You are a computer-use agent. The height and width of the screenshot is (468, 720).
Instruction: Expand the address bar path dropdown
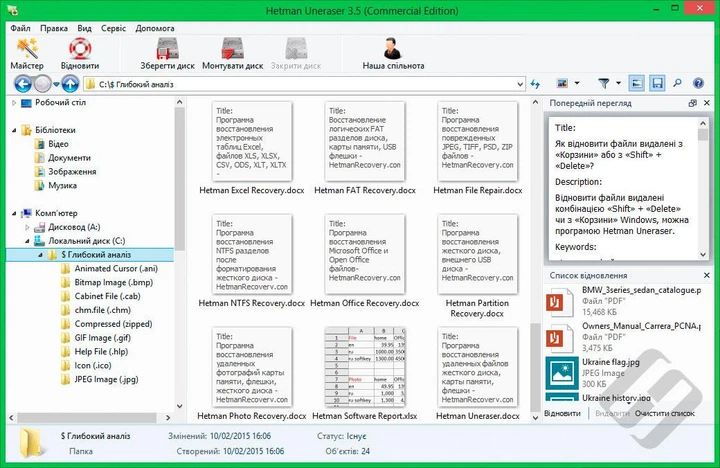pyautogui.click(x=519, y=84)
